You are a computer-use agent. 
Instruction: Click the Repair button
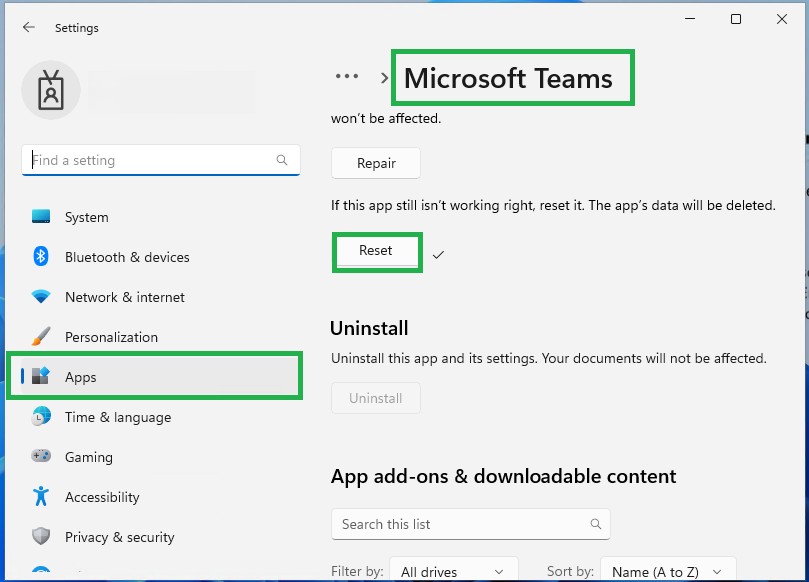(x=376, y=163)
